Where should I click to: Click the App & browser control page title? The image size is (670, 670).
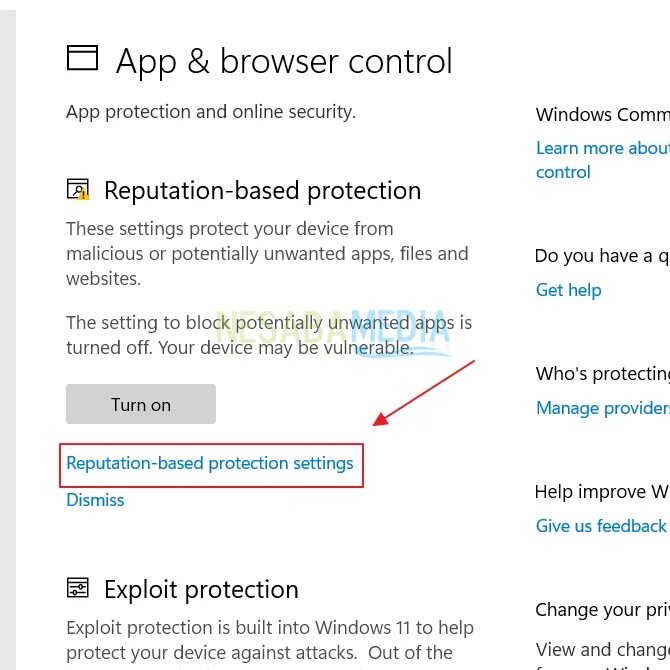pyautogui.click(x=284, y=61)
